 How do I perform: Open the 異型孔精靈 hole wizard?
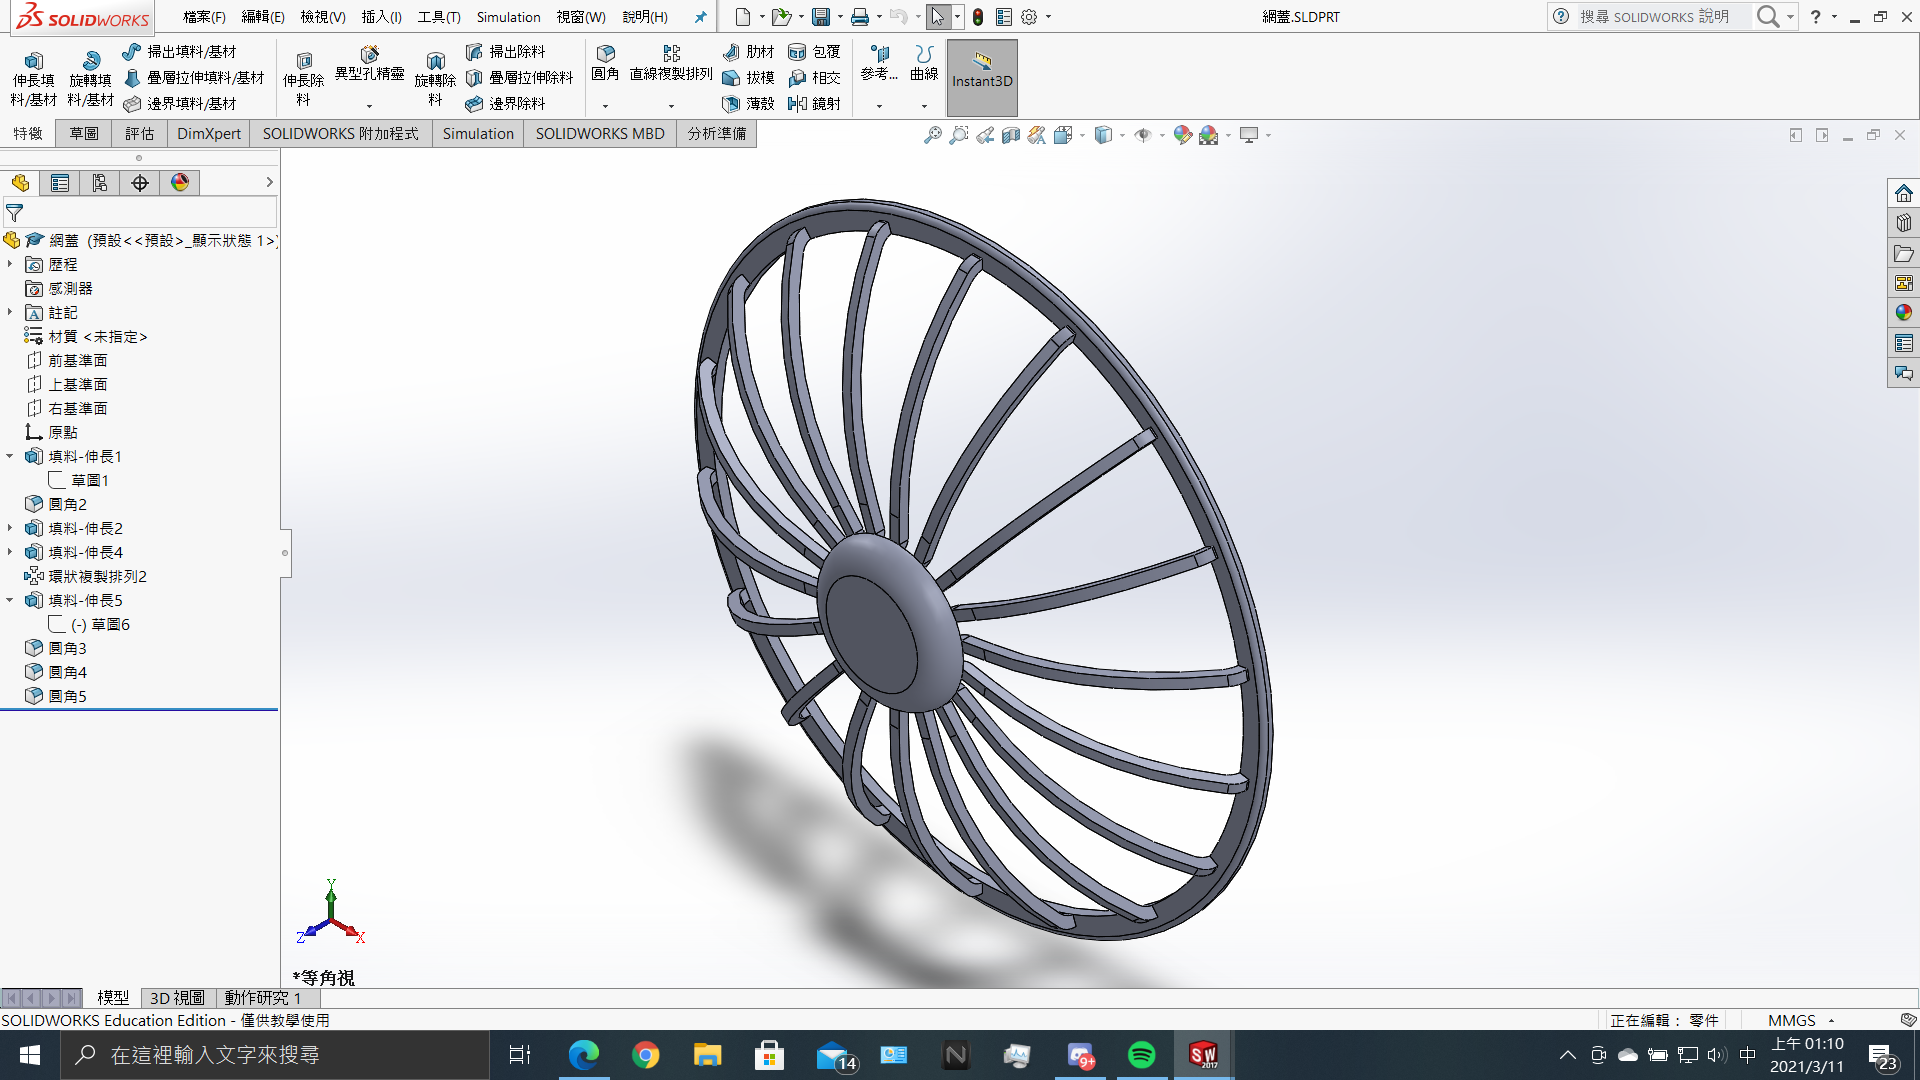[x=369, y=64]
